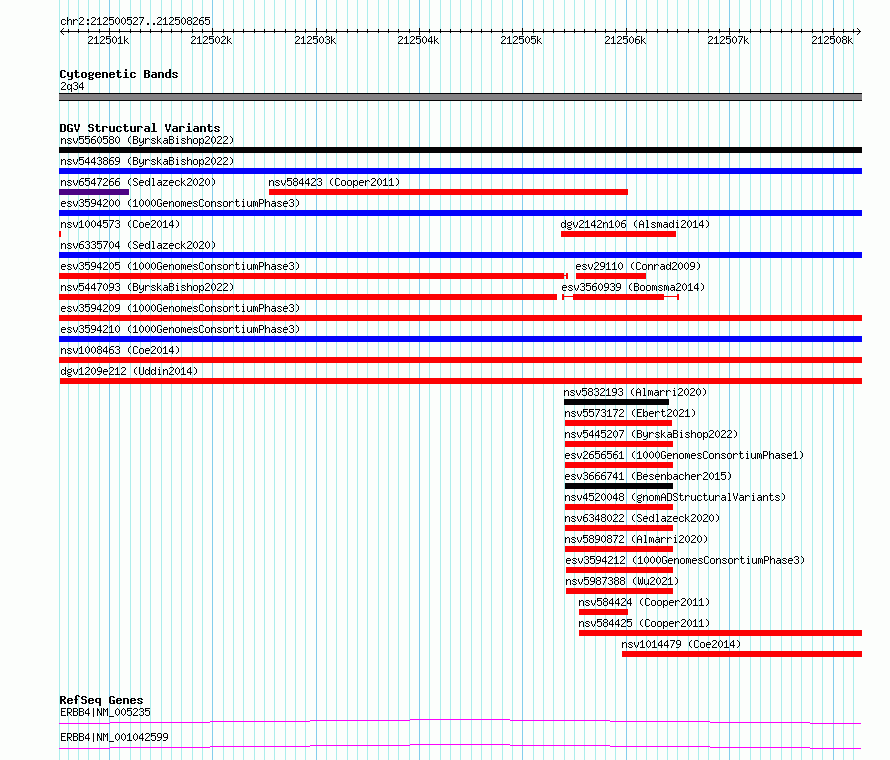Open esv3666741 (Besenbacher2015) label
This screenshot has height=760, width=890.
(x=648, y=476)
